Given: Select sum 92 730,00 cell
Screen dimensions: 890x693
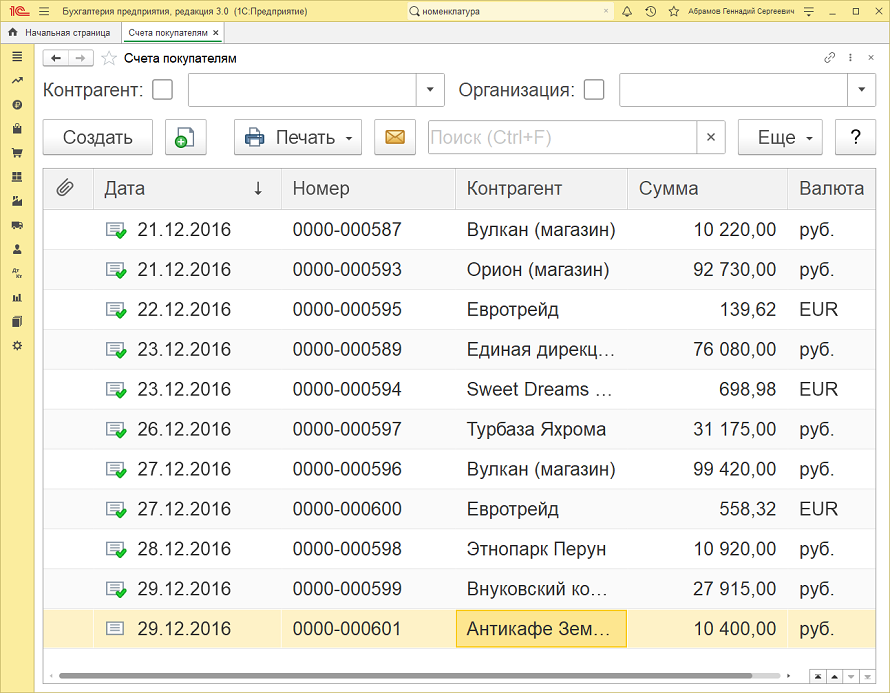Looking at the screenshot, I should [707, 269].
